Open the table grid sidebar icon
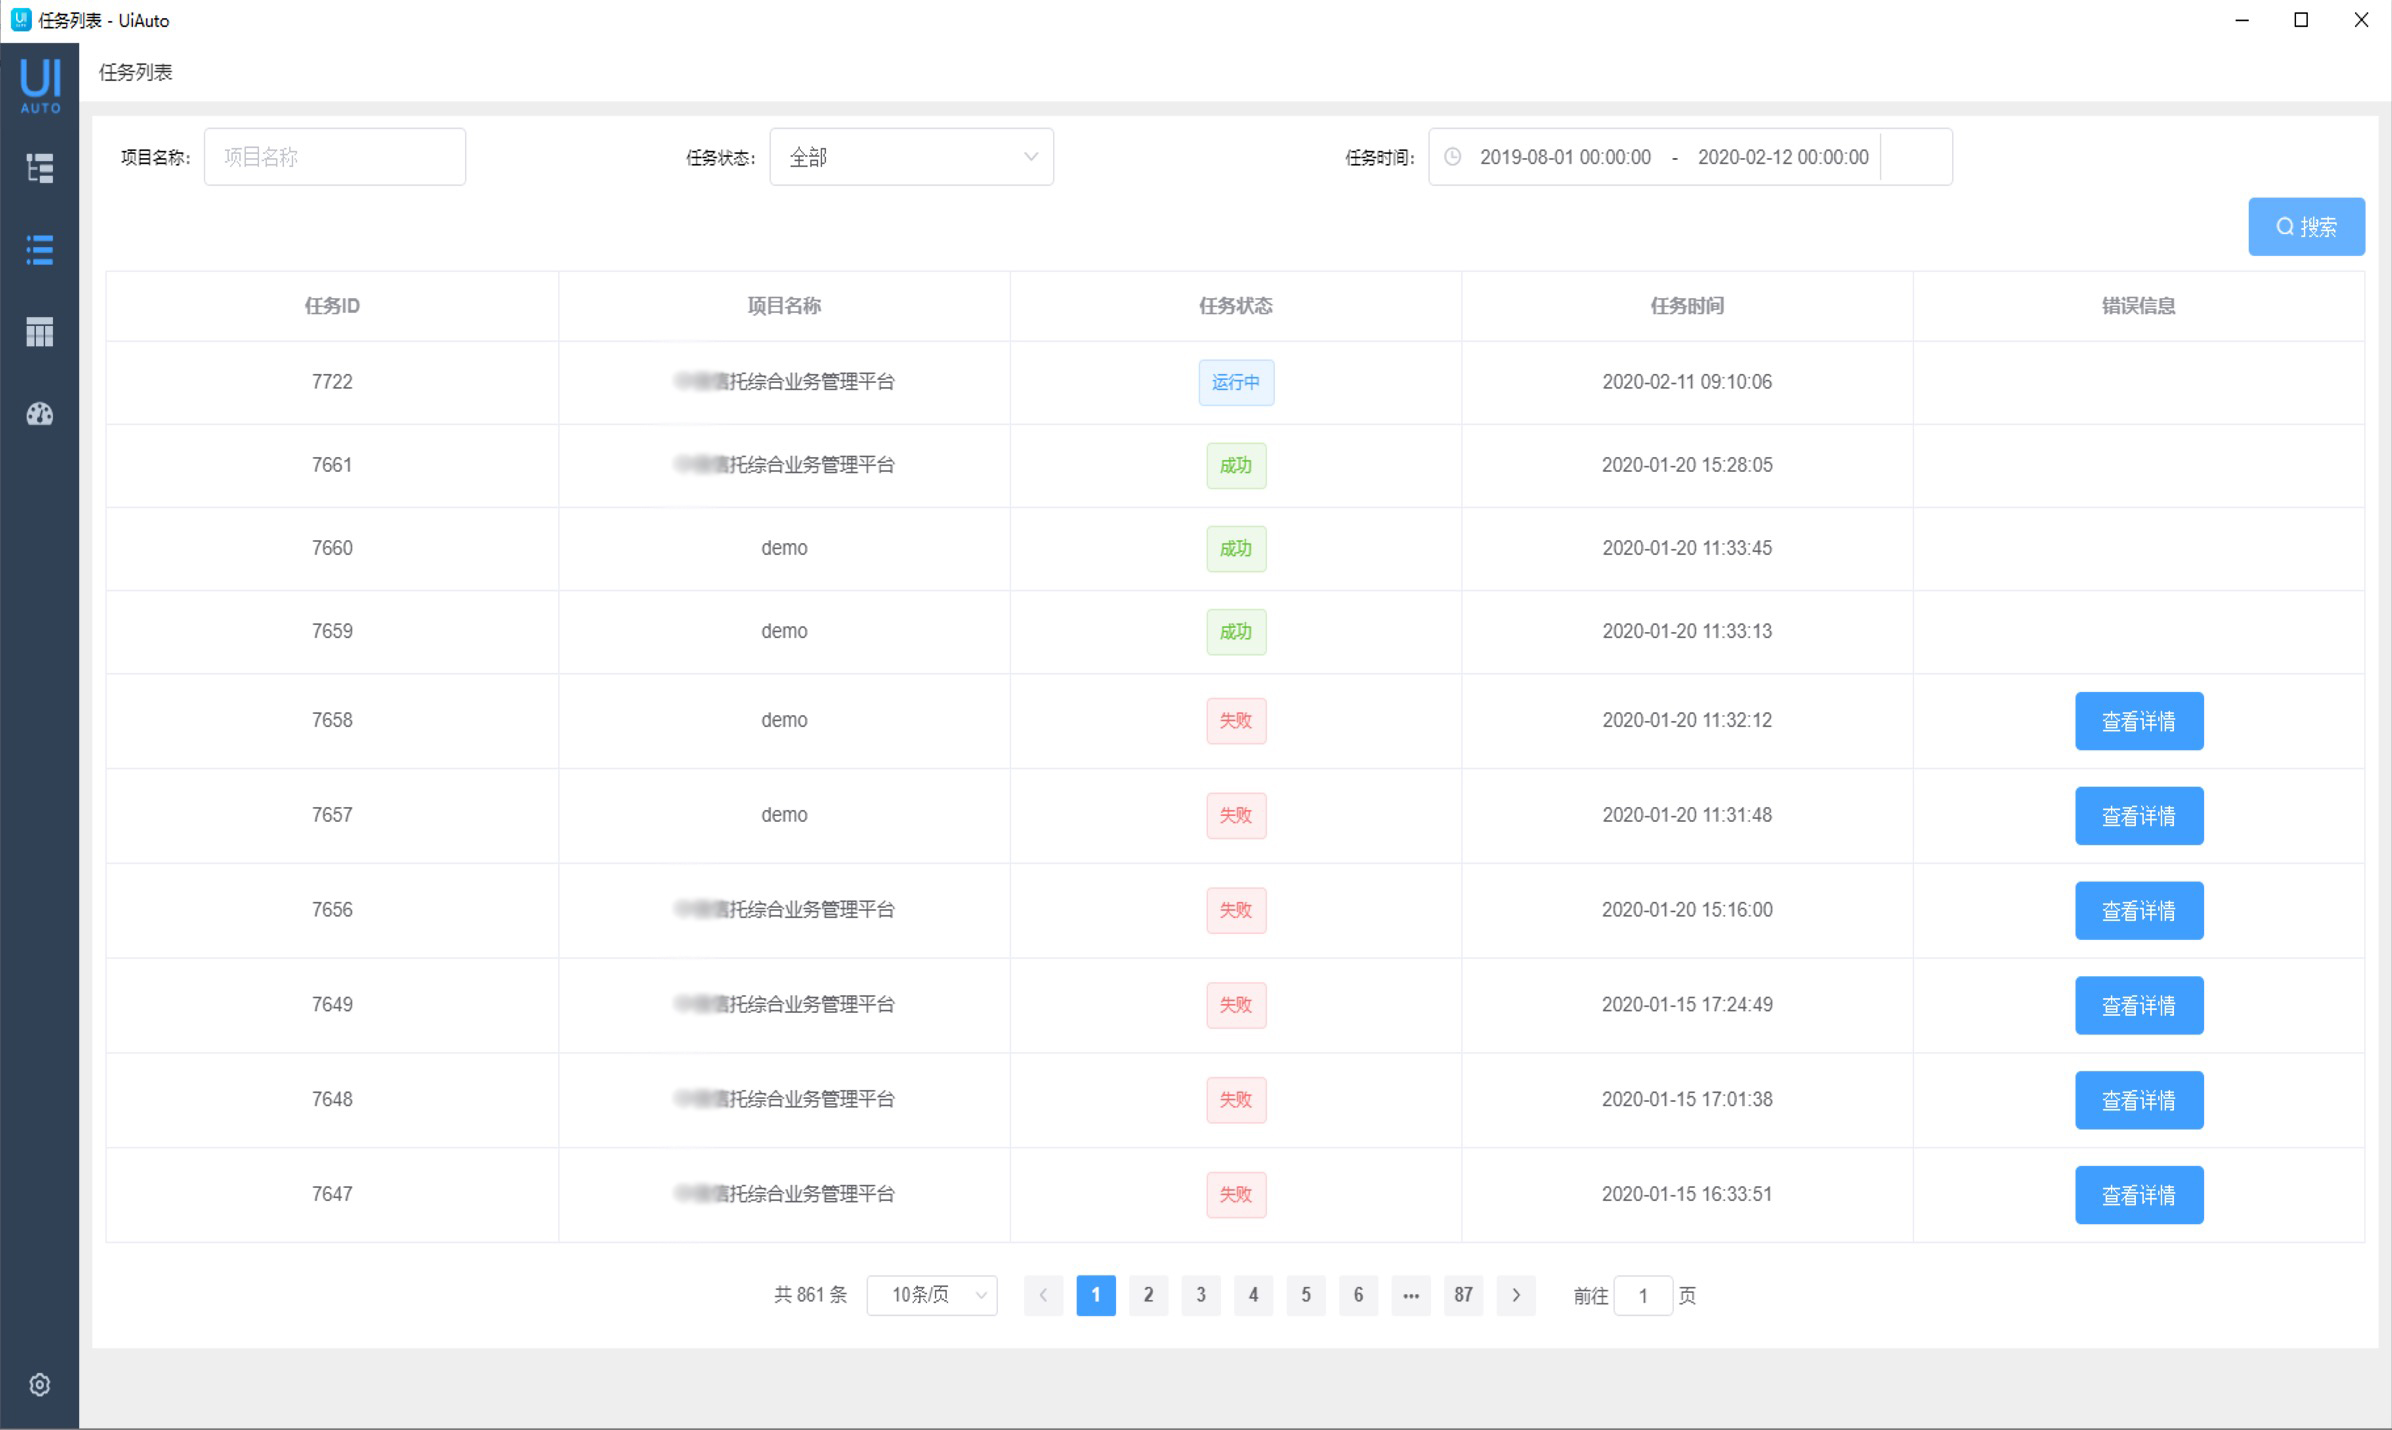2392x1430 pixels. pyautogui.click(x=39, y=332)
